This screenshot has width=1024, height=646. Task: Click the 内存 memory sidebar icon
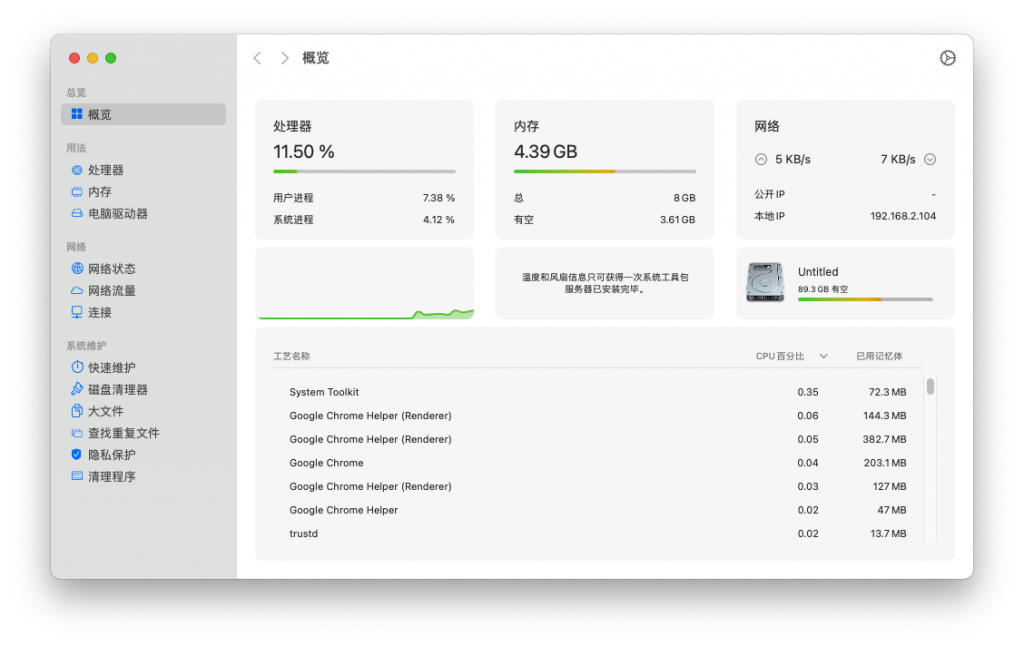(76, 191)
